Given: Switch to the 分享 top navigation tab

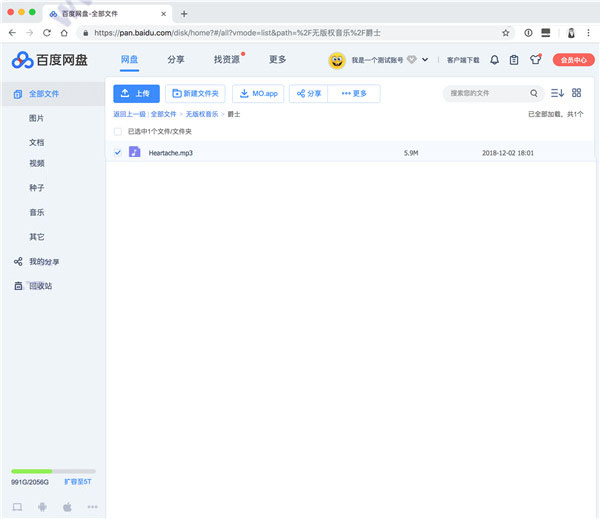Looking at the screenshot, I should coord(175,60).
